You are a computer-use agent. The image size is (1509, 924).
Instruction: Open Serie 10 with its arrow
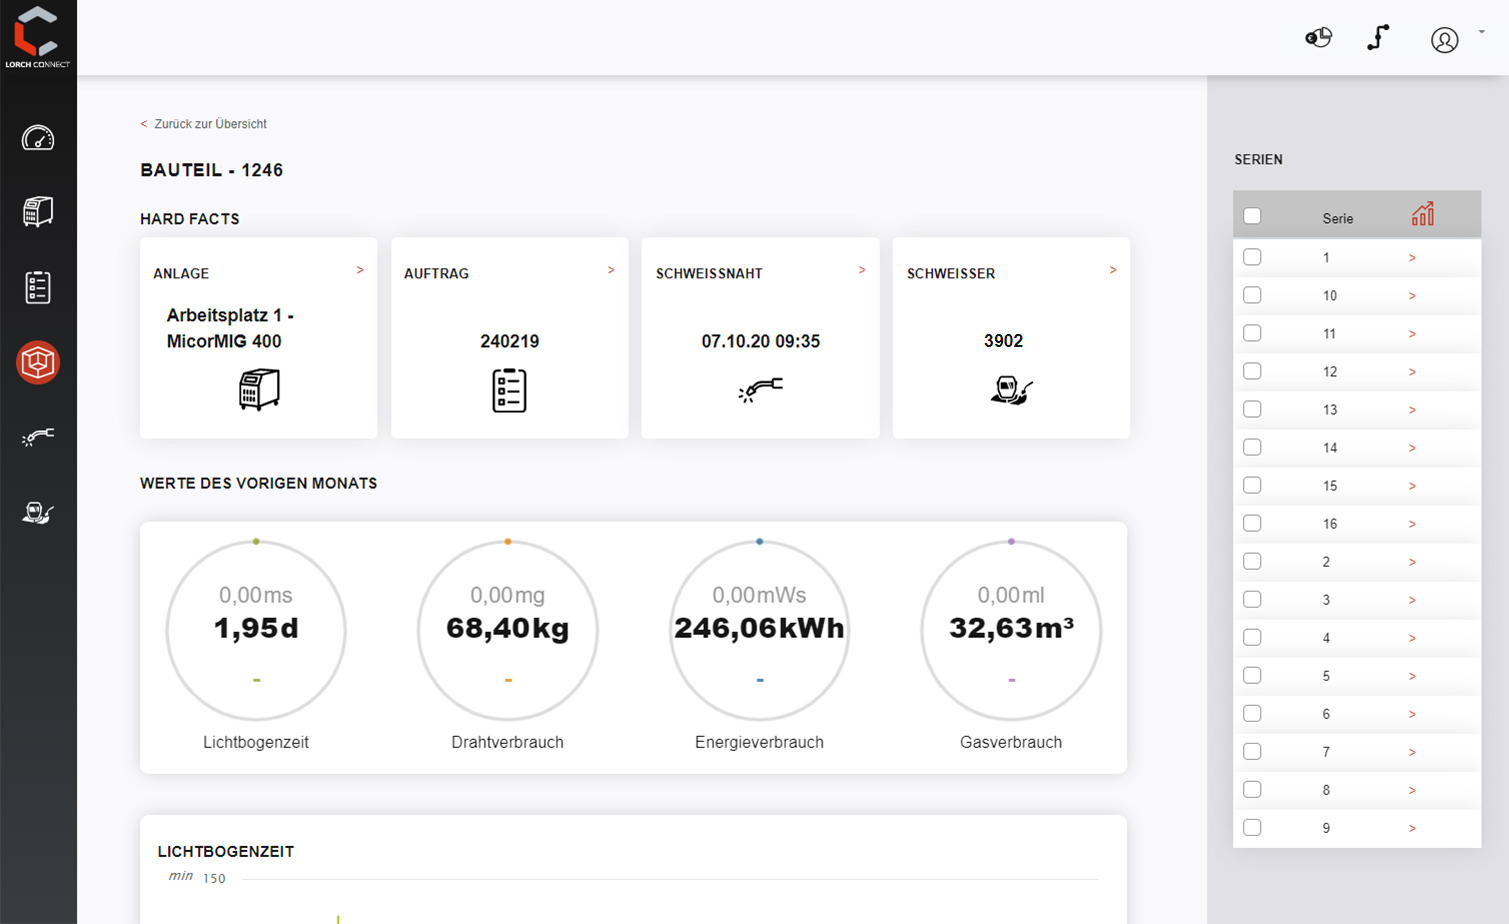tap(1412, 296)
